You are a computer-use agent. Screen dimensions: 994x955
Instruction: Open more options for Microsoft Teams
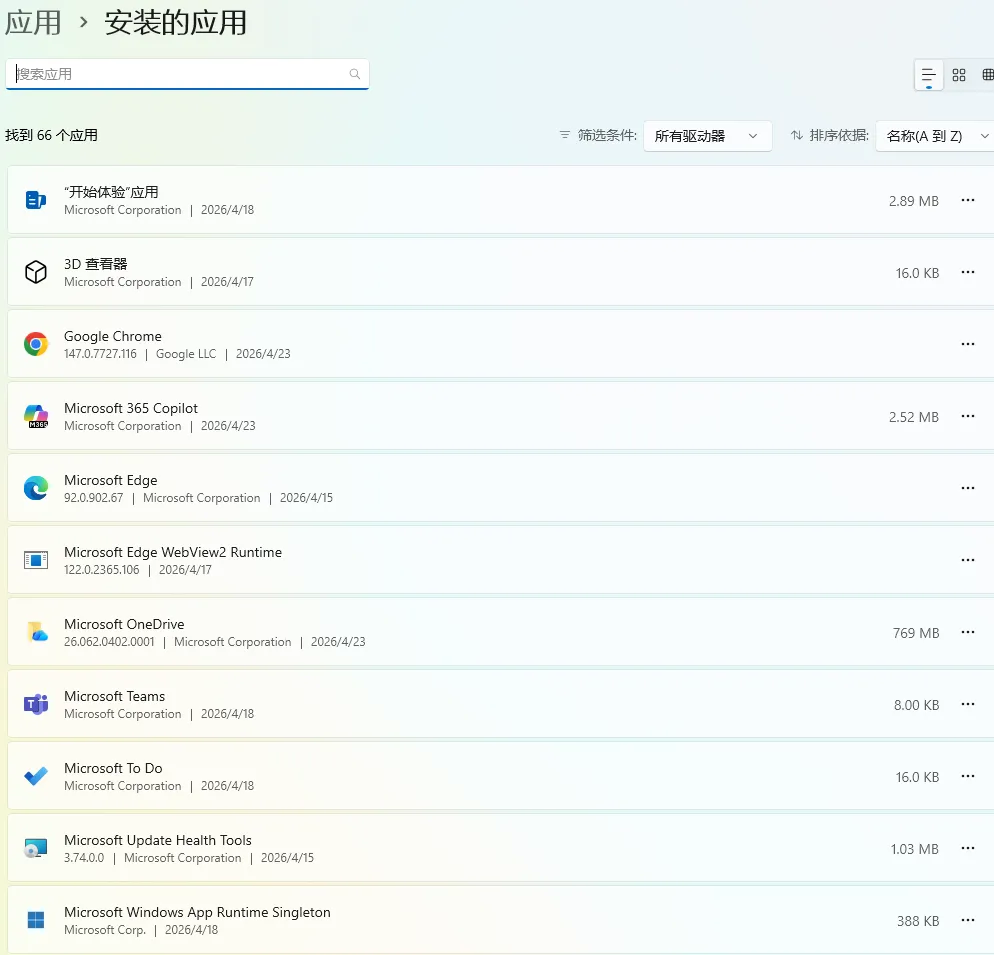pos(968,704)
